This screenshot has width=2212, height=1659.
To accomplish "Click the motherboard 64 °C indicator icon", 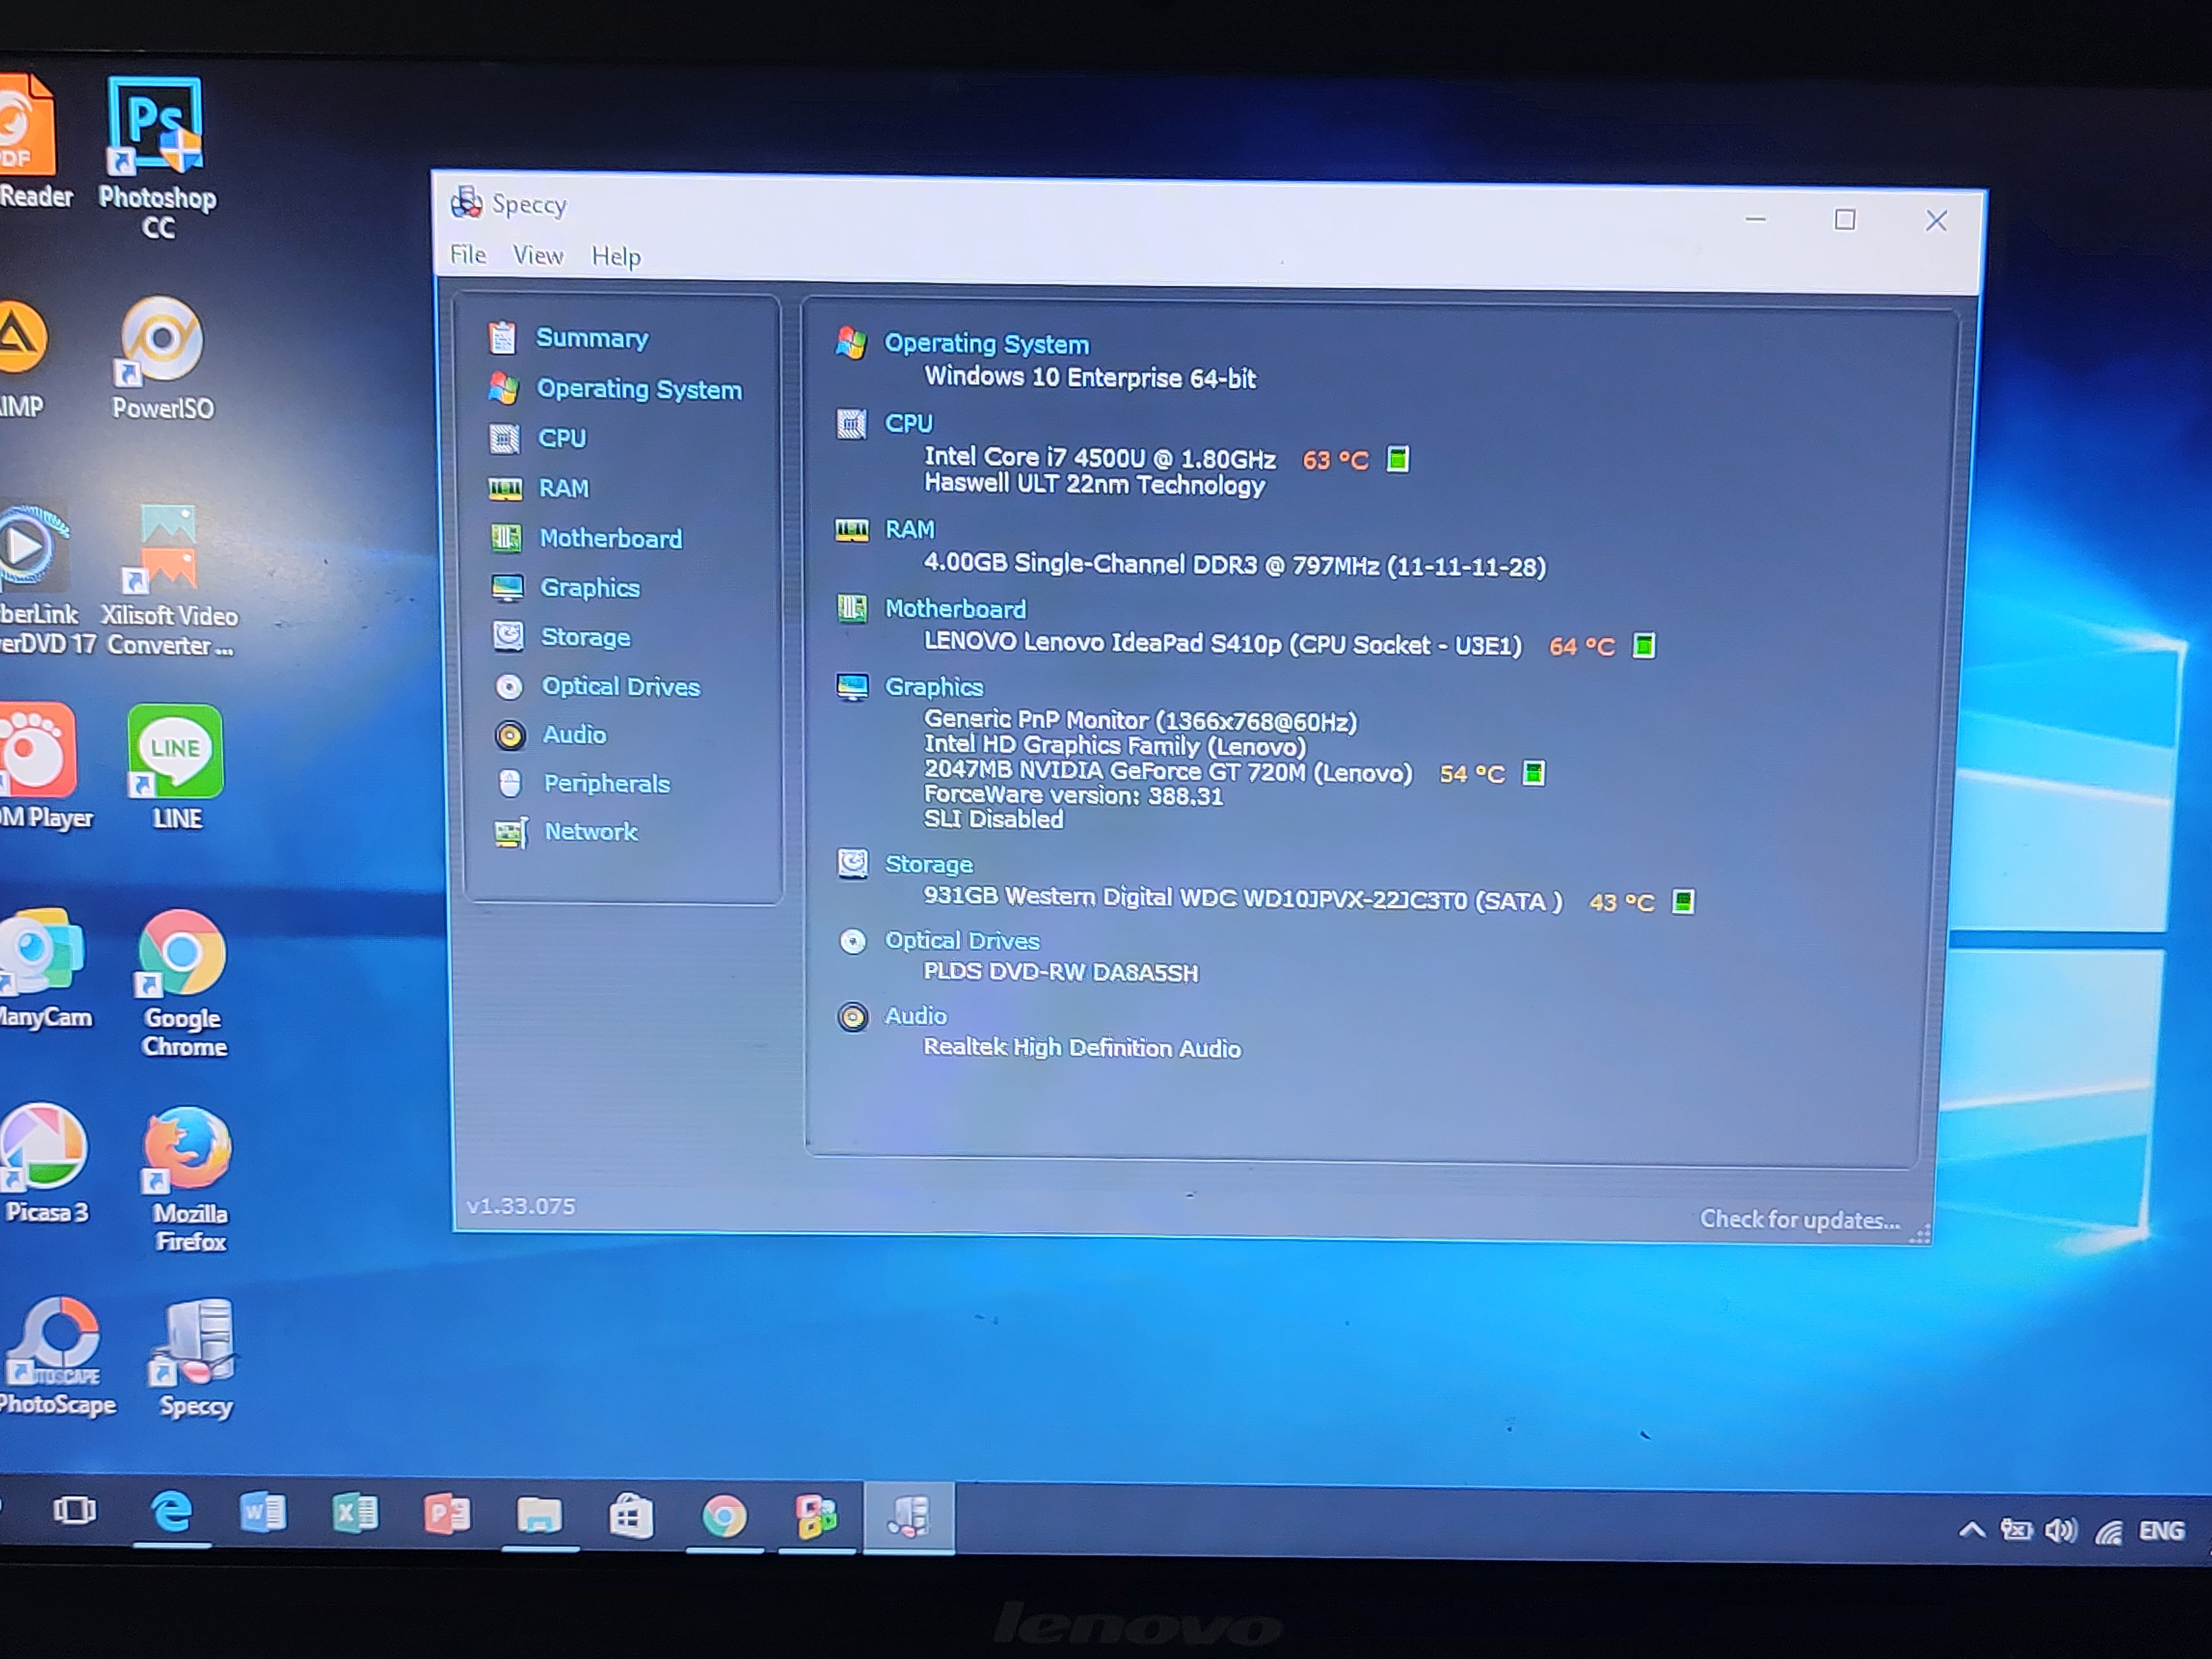I will point(1644,646).
